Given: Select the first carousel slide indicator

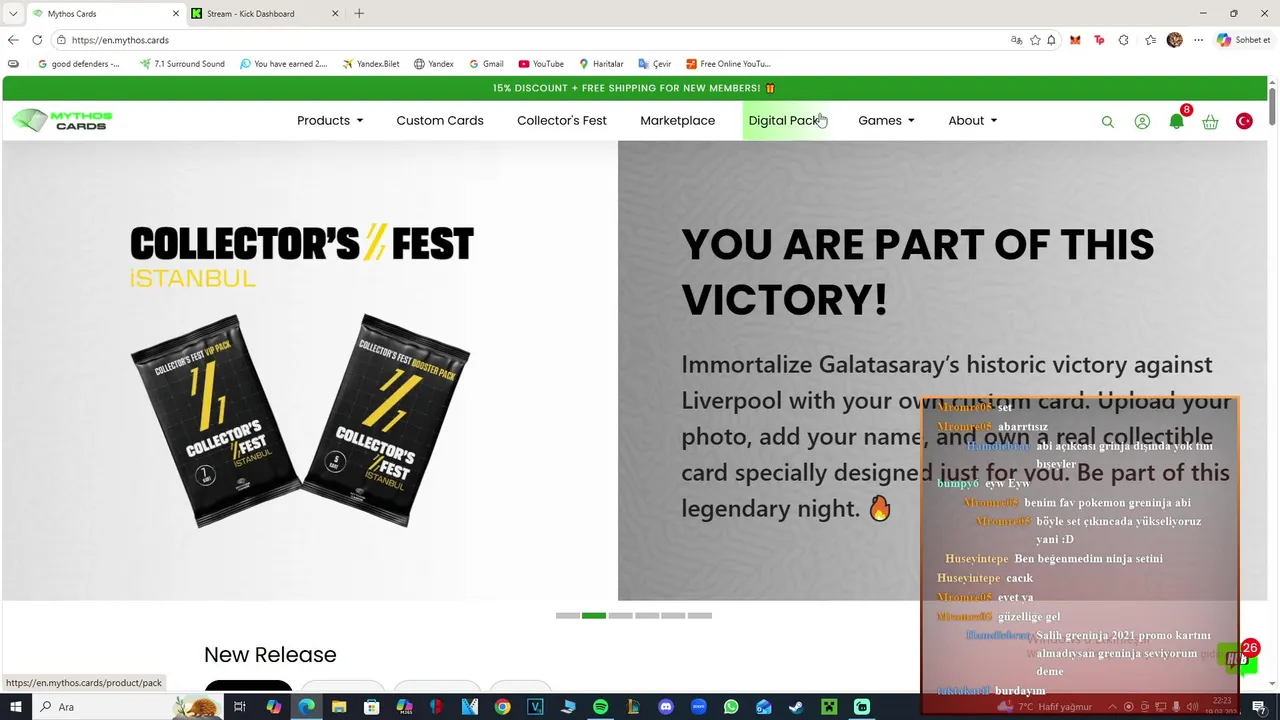Looking at the screenshot, I should pos(567,616).
